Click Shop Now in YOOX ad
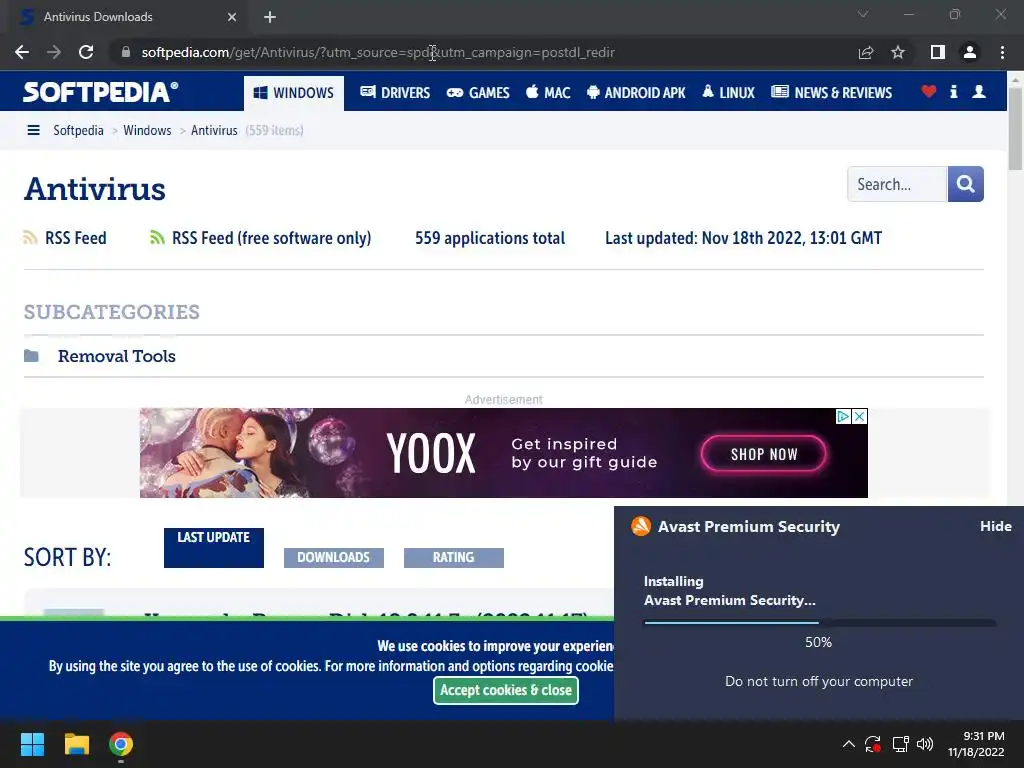This screenshot has width=1024, height=768. point(764,454)
